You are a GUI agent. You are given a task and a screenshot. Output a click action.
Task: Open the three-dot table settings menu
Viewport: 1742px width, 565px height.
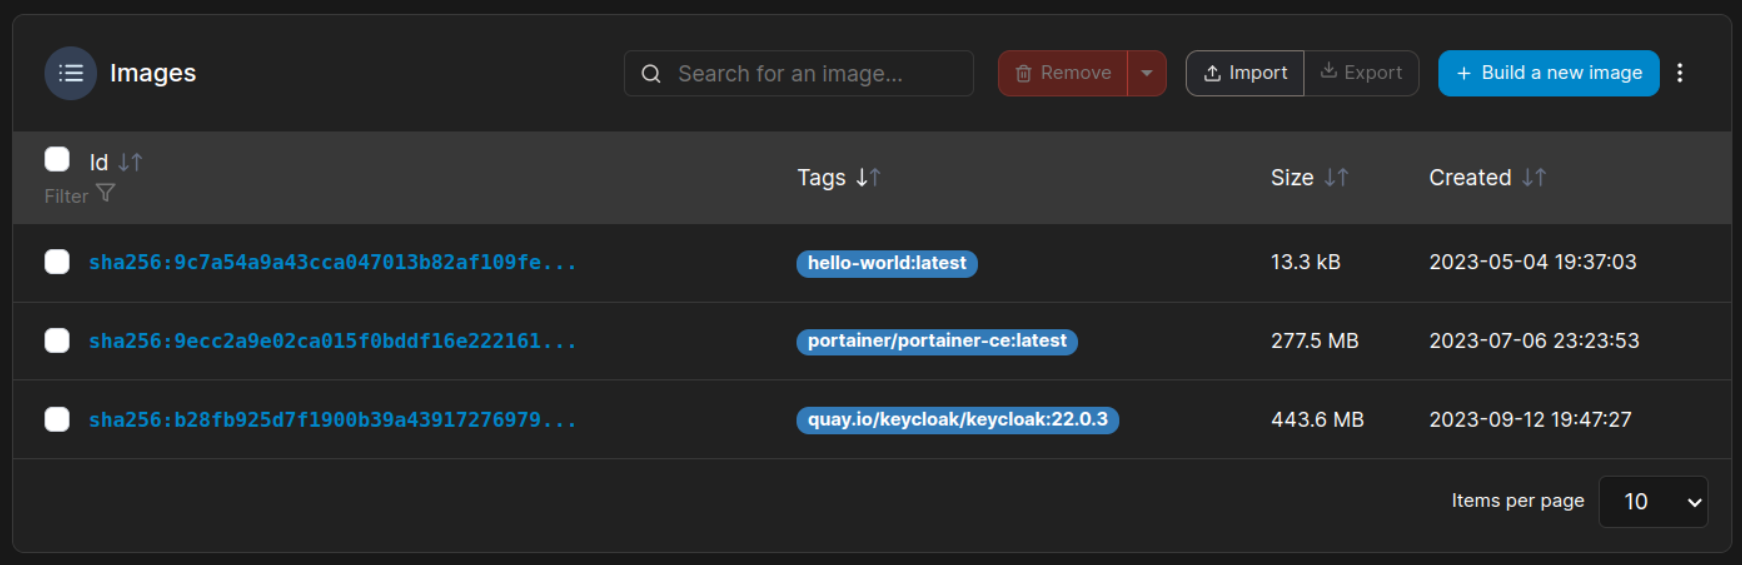(1680, 73)
